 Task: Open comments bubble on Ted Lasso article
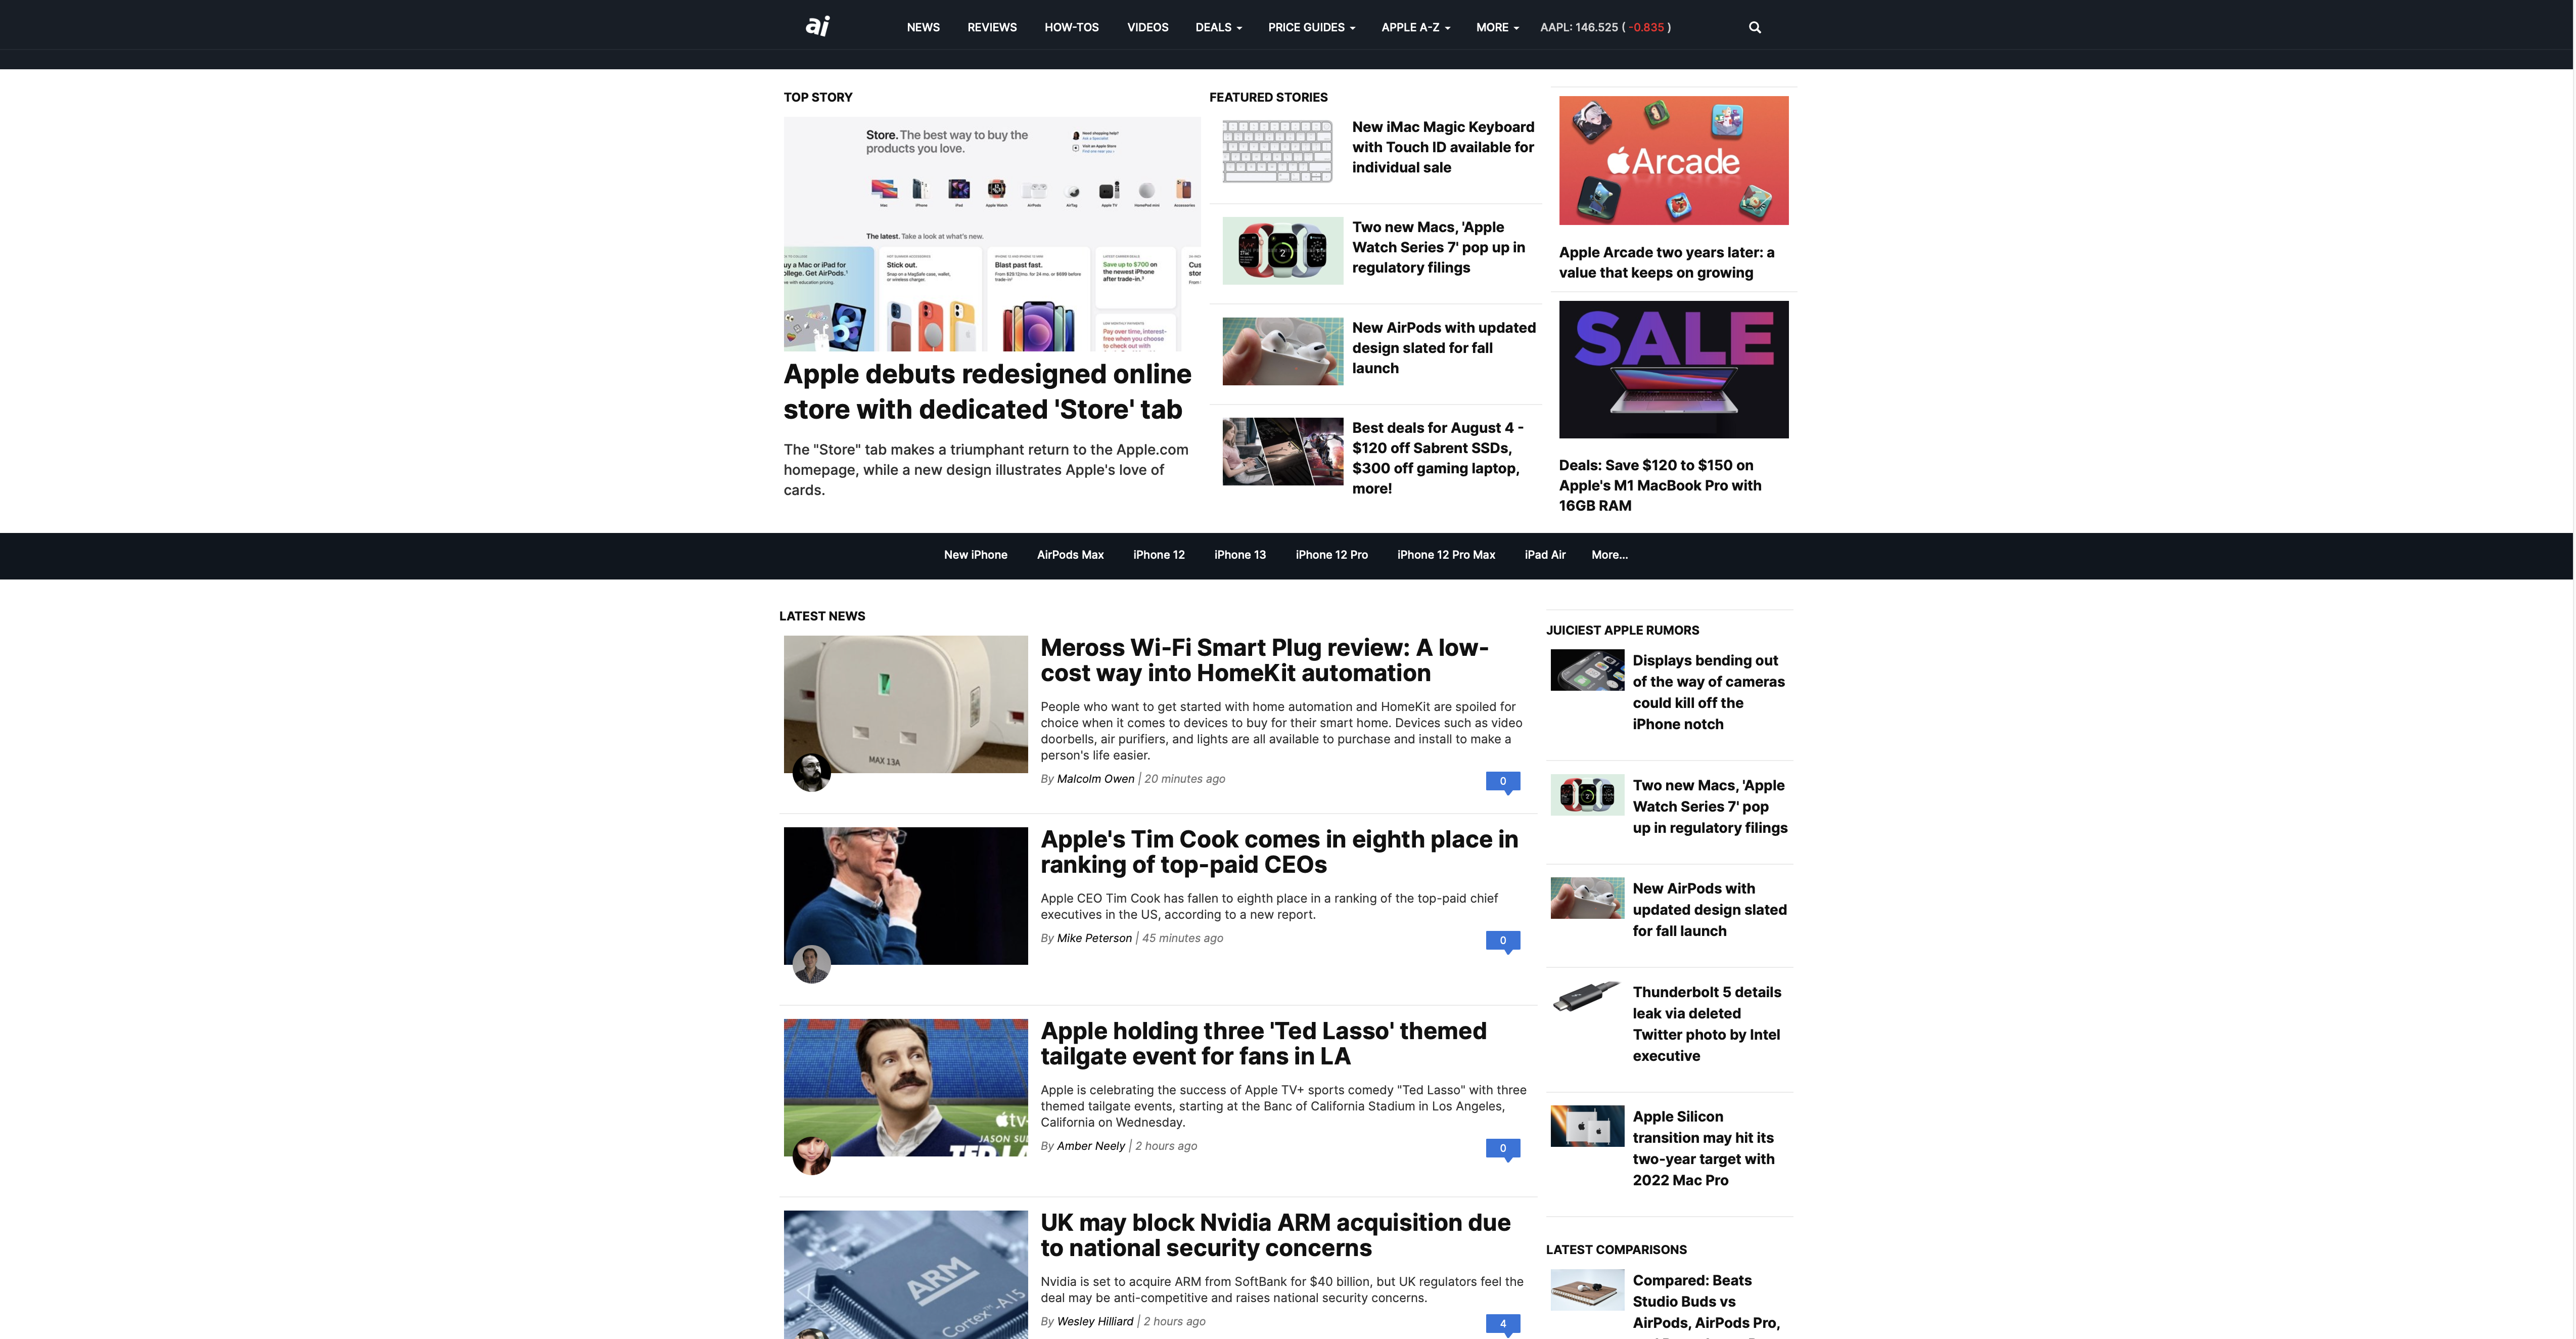click(1502, 1149)
